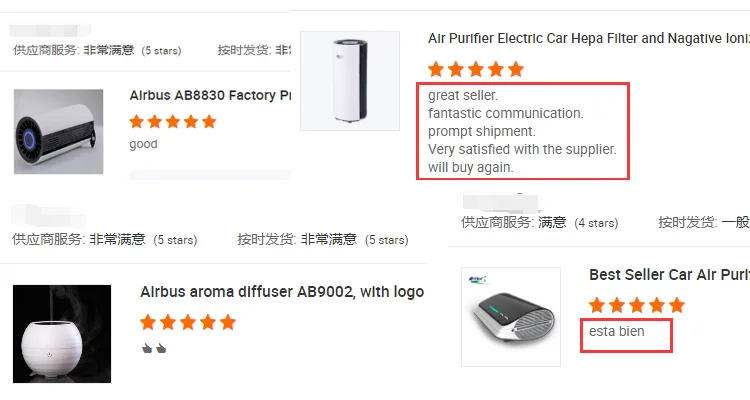Click the star rating under Airbus AB8830 title
This screenshot has width=750, height=400.
pyautogui.click(x=173, y=122)
